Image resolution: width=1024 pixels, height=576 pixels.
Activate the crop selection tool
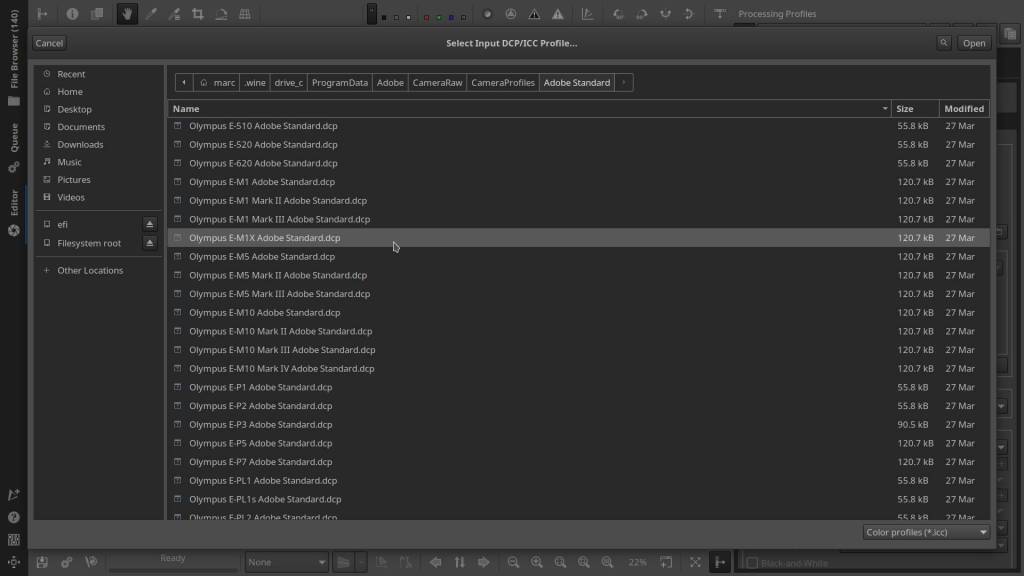click(198, 14)
